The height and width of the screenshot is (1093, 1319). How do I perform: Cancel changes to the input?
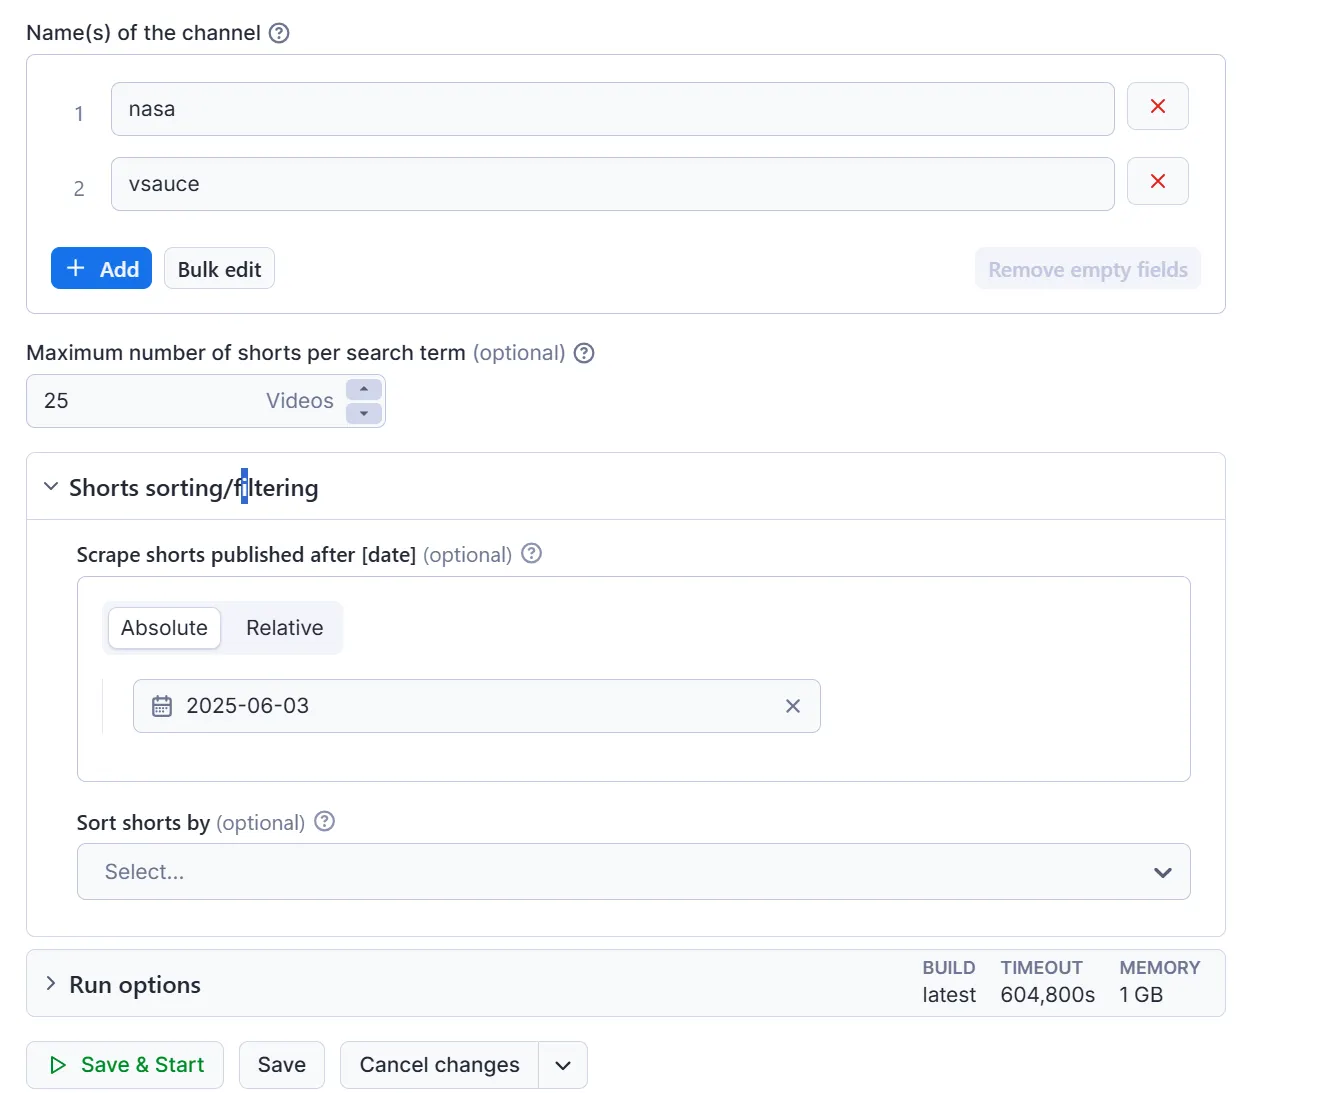pos(439,1065)
